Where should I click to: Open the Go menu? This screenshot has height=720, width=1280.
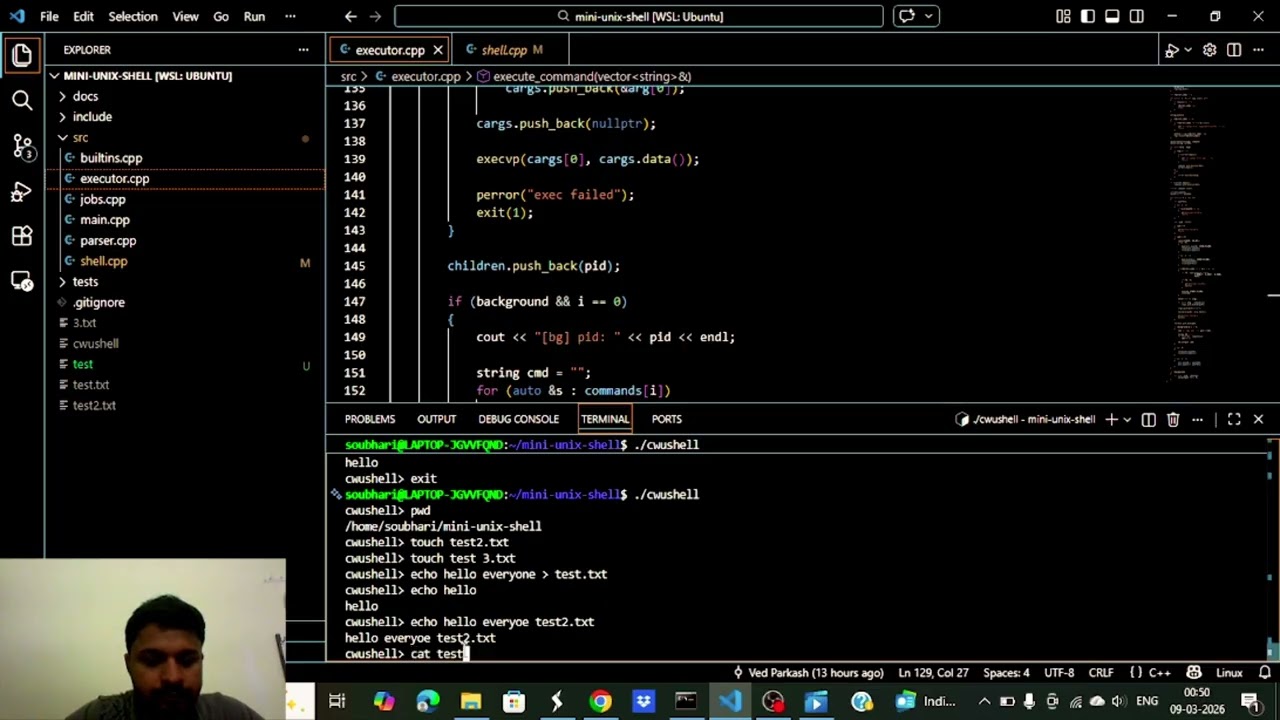221,16
